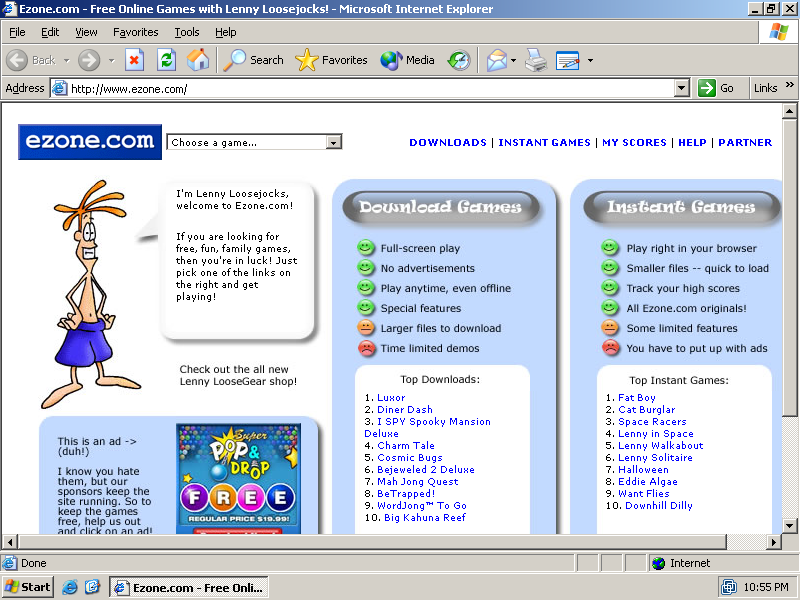
Task: Open the Back button history arrow
Action: (67, 60)
